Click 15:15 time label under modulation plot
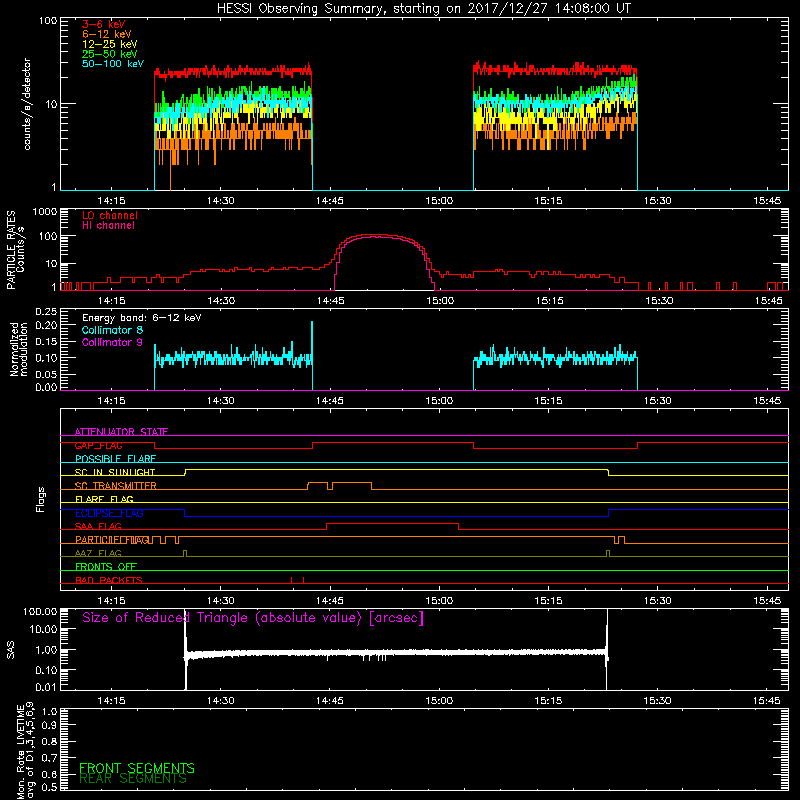Viewport: 800px width, 800px height. (x=548, y=401)
